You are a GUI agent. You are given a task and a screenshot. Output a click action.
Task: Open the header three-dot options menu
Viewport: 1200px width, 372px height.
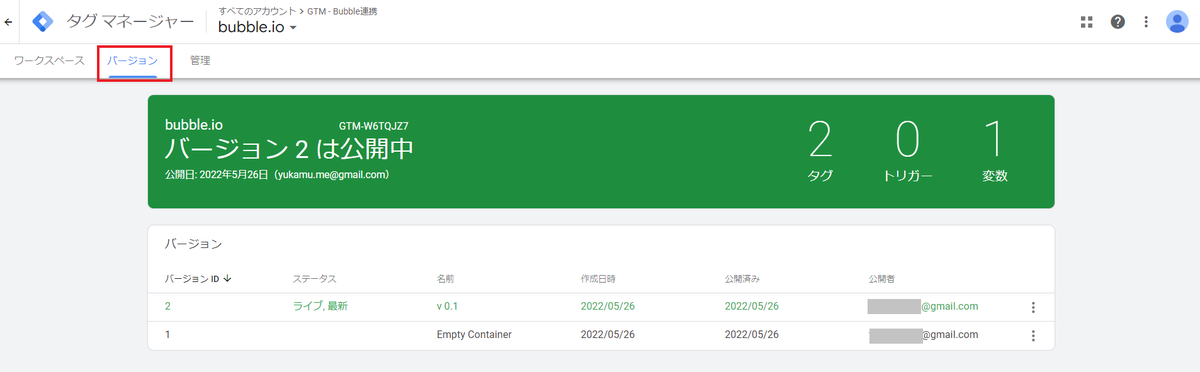pyautogui.click(x=1146, y=21)
